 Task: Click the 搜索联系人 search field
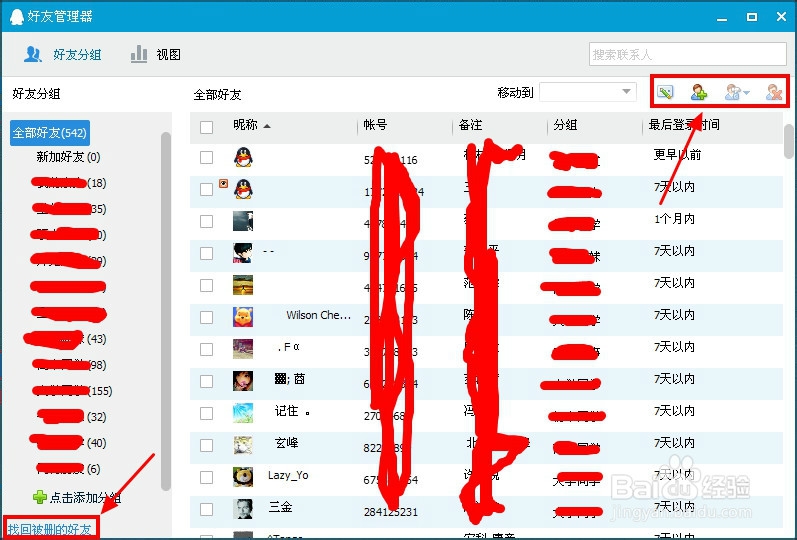pyautogui.click(x=688, y=54)
